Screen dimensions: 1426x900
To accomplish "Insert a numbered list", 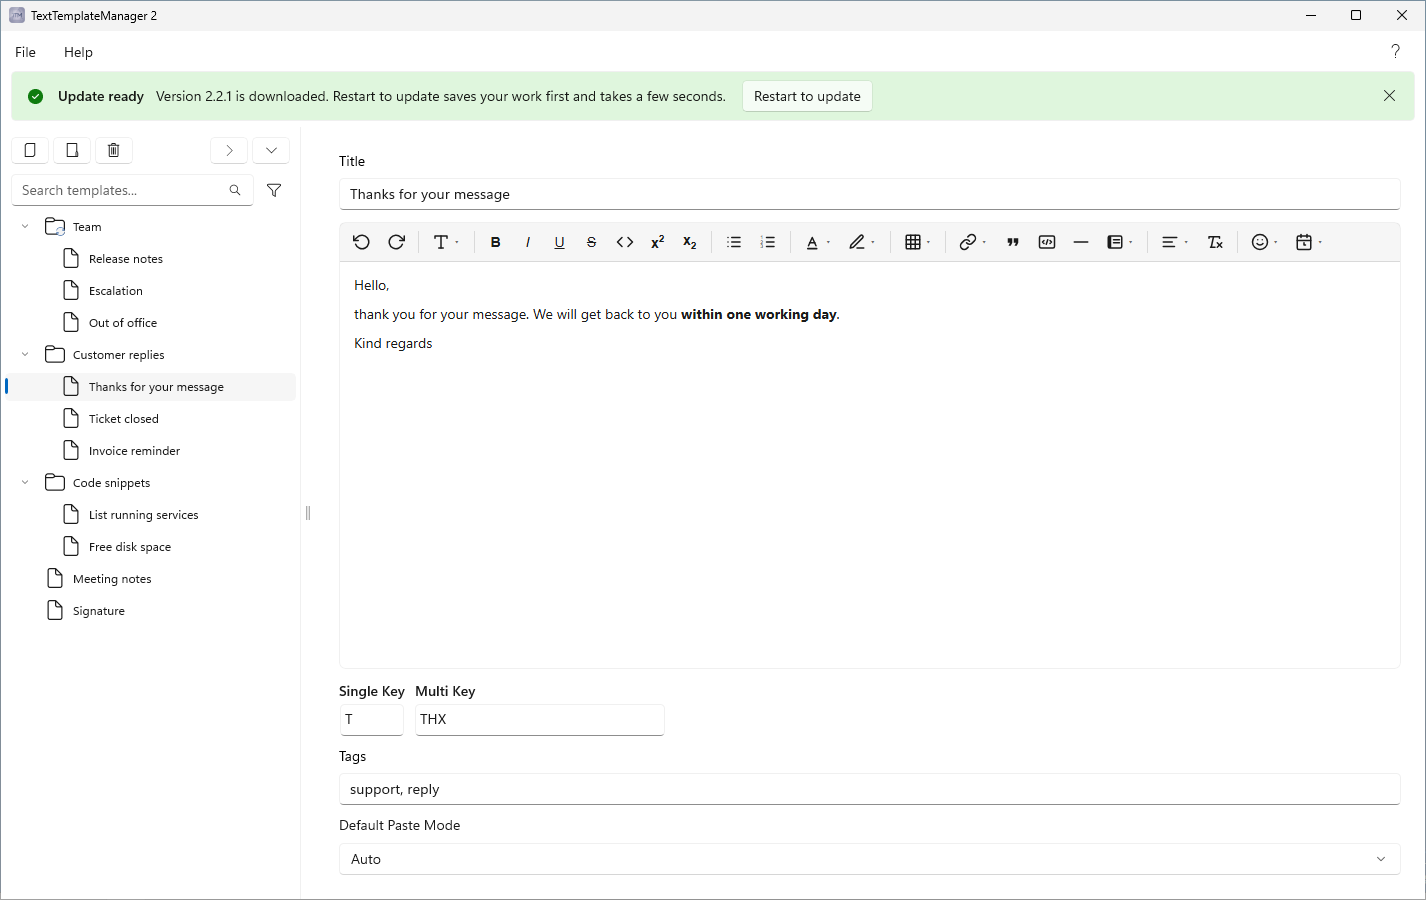I will (x=768, y=242).
